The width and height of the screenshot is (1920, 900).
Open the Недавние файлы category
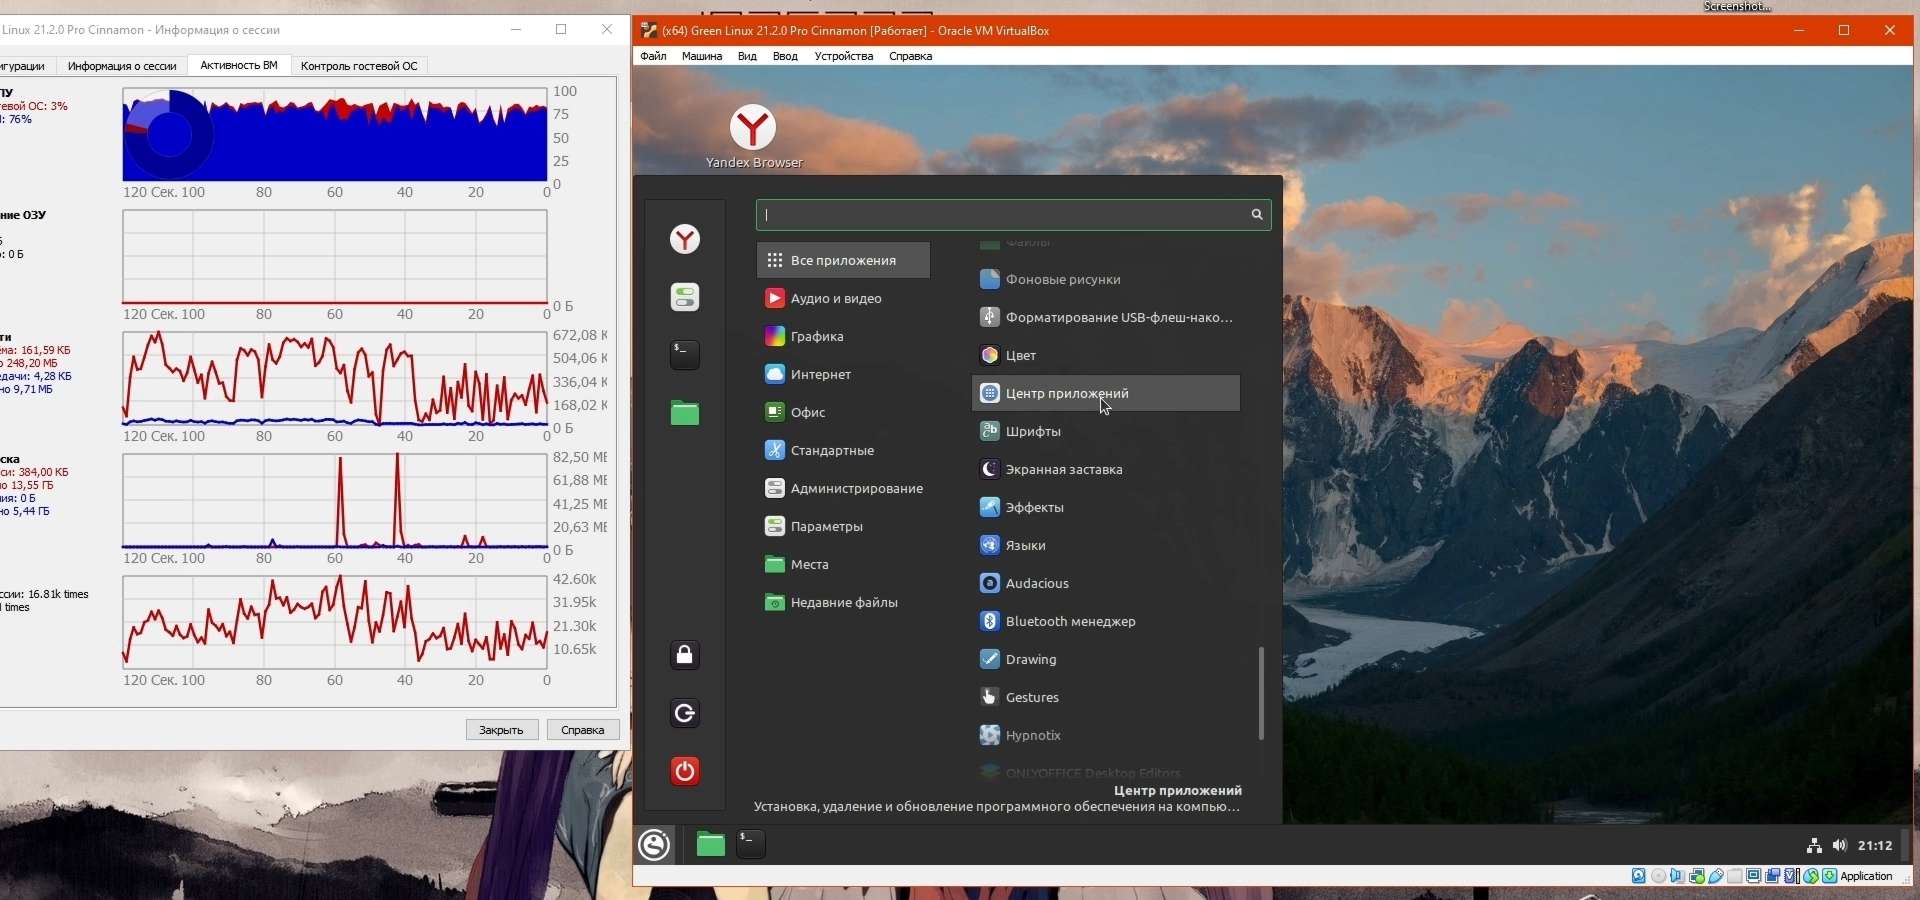pyautogui.click(x=843, y=602)
